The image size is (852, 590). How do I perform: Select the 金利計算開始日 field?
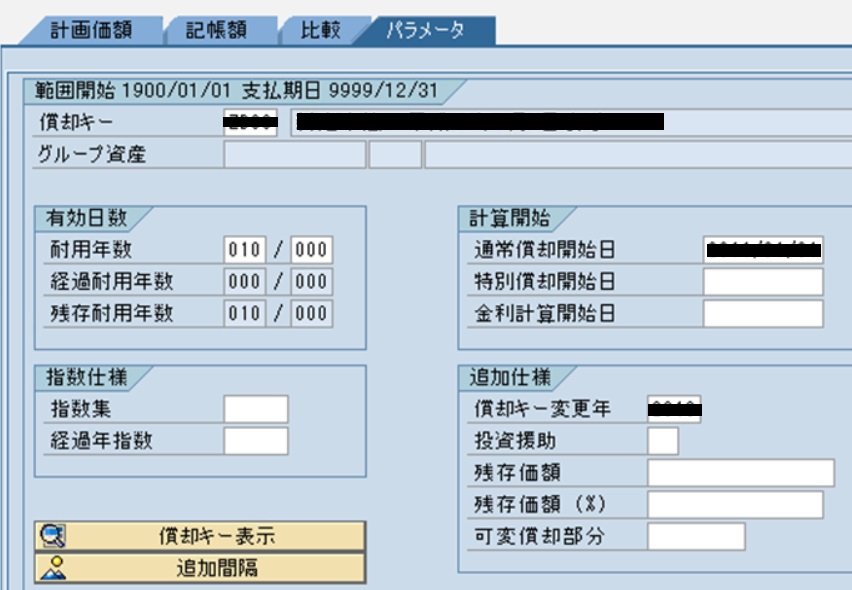(763, 314)
